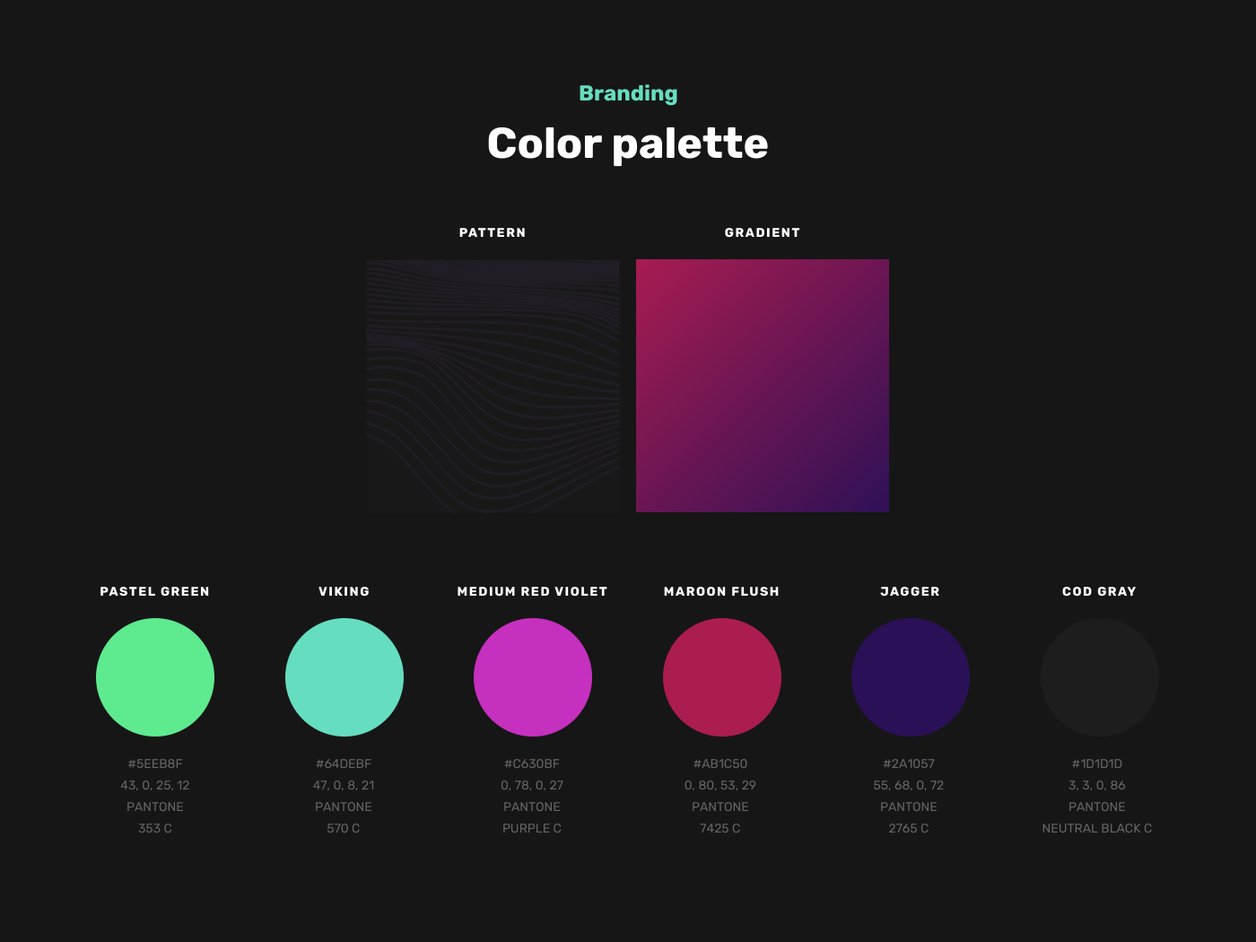The width and height of the screenshot is (1256, 942).
Task: Click the magenta-to-purple gradient square
Action: pos(762,386)
